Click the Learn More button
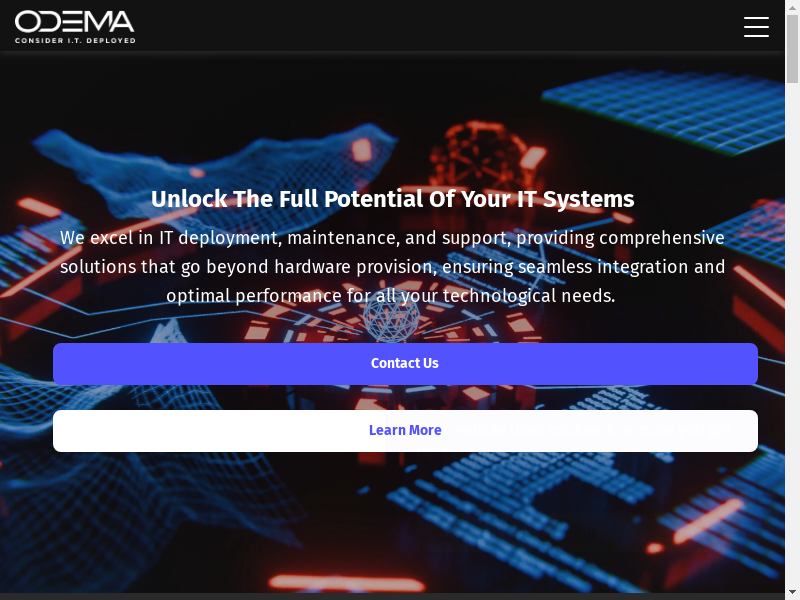Viewport: 800px width, 600px height. tap(405, 431)
